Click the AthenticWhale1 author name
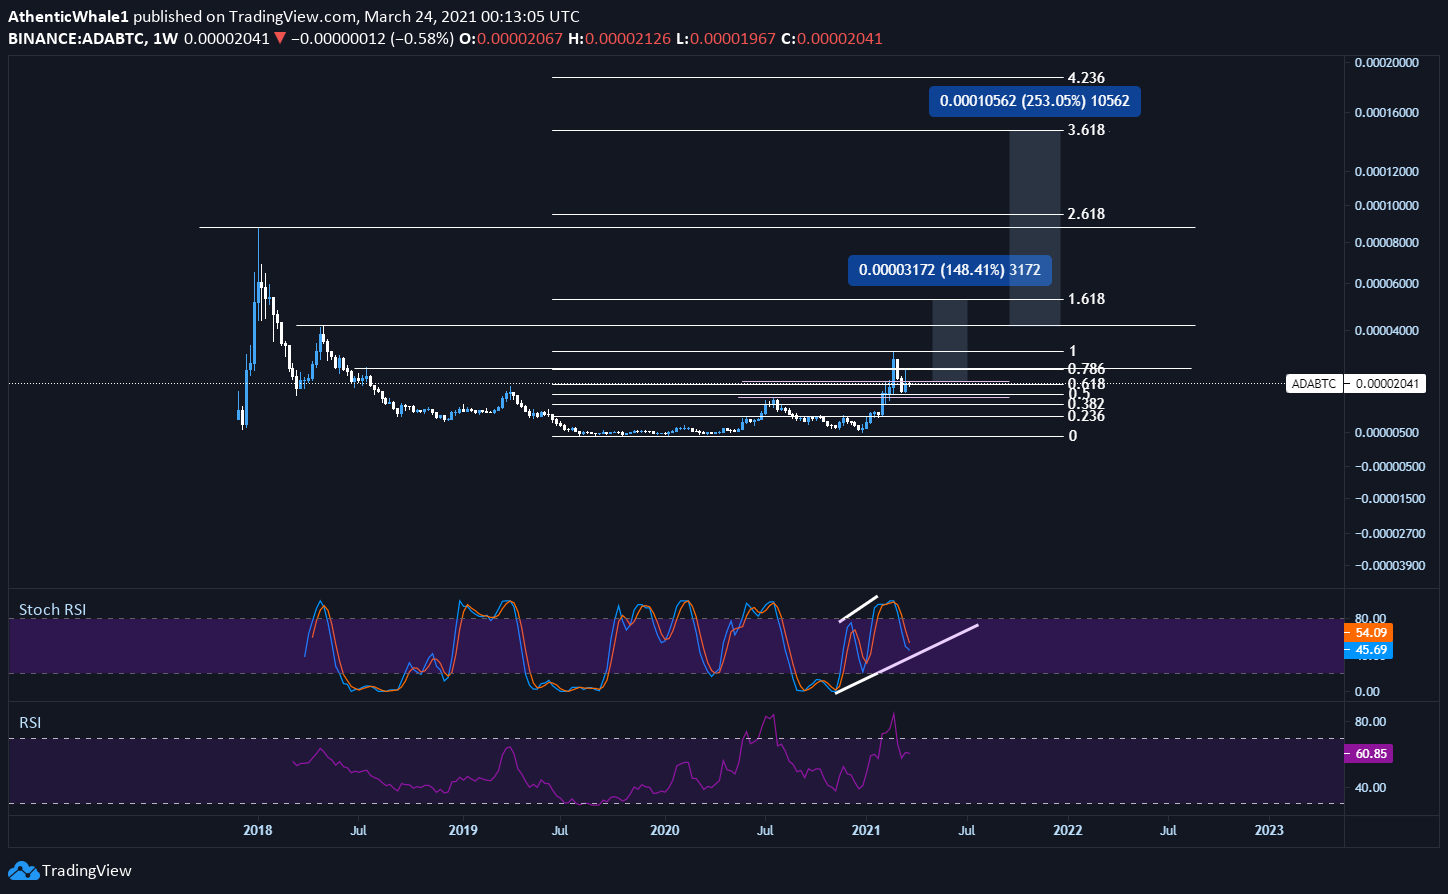This screenshot has width=1448, height=894. [x=68, y=17]
